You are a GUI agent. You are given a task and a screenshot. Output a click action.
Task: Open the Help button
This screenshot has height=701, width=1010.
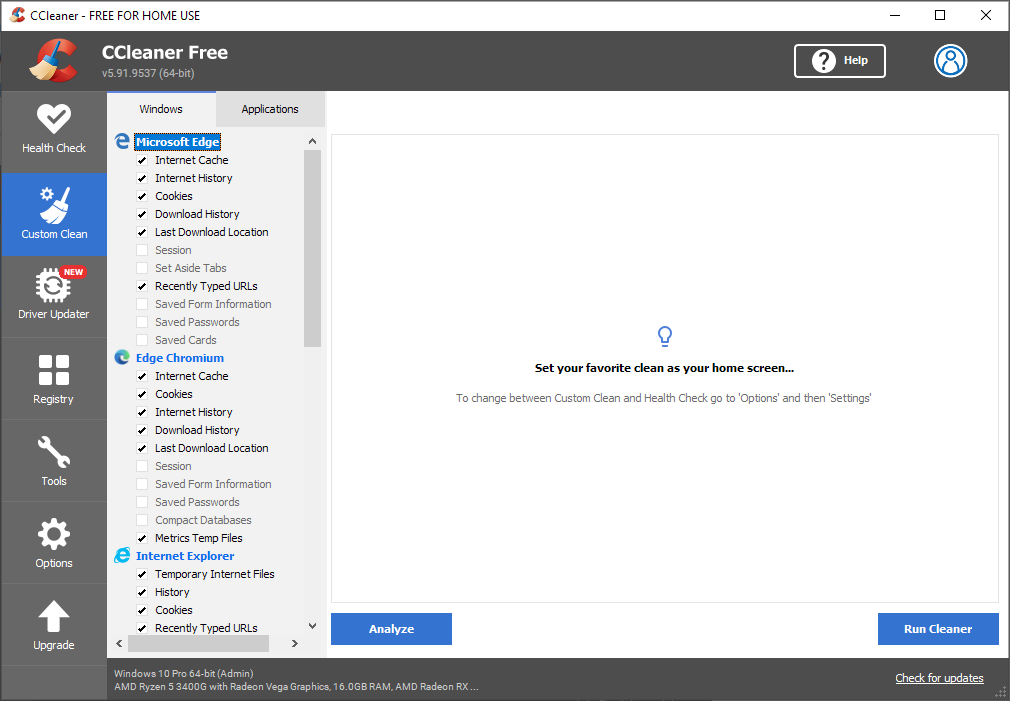[839, 61]
